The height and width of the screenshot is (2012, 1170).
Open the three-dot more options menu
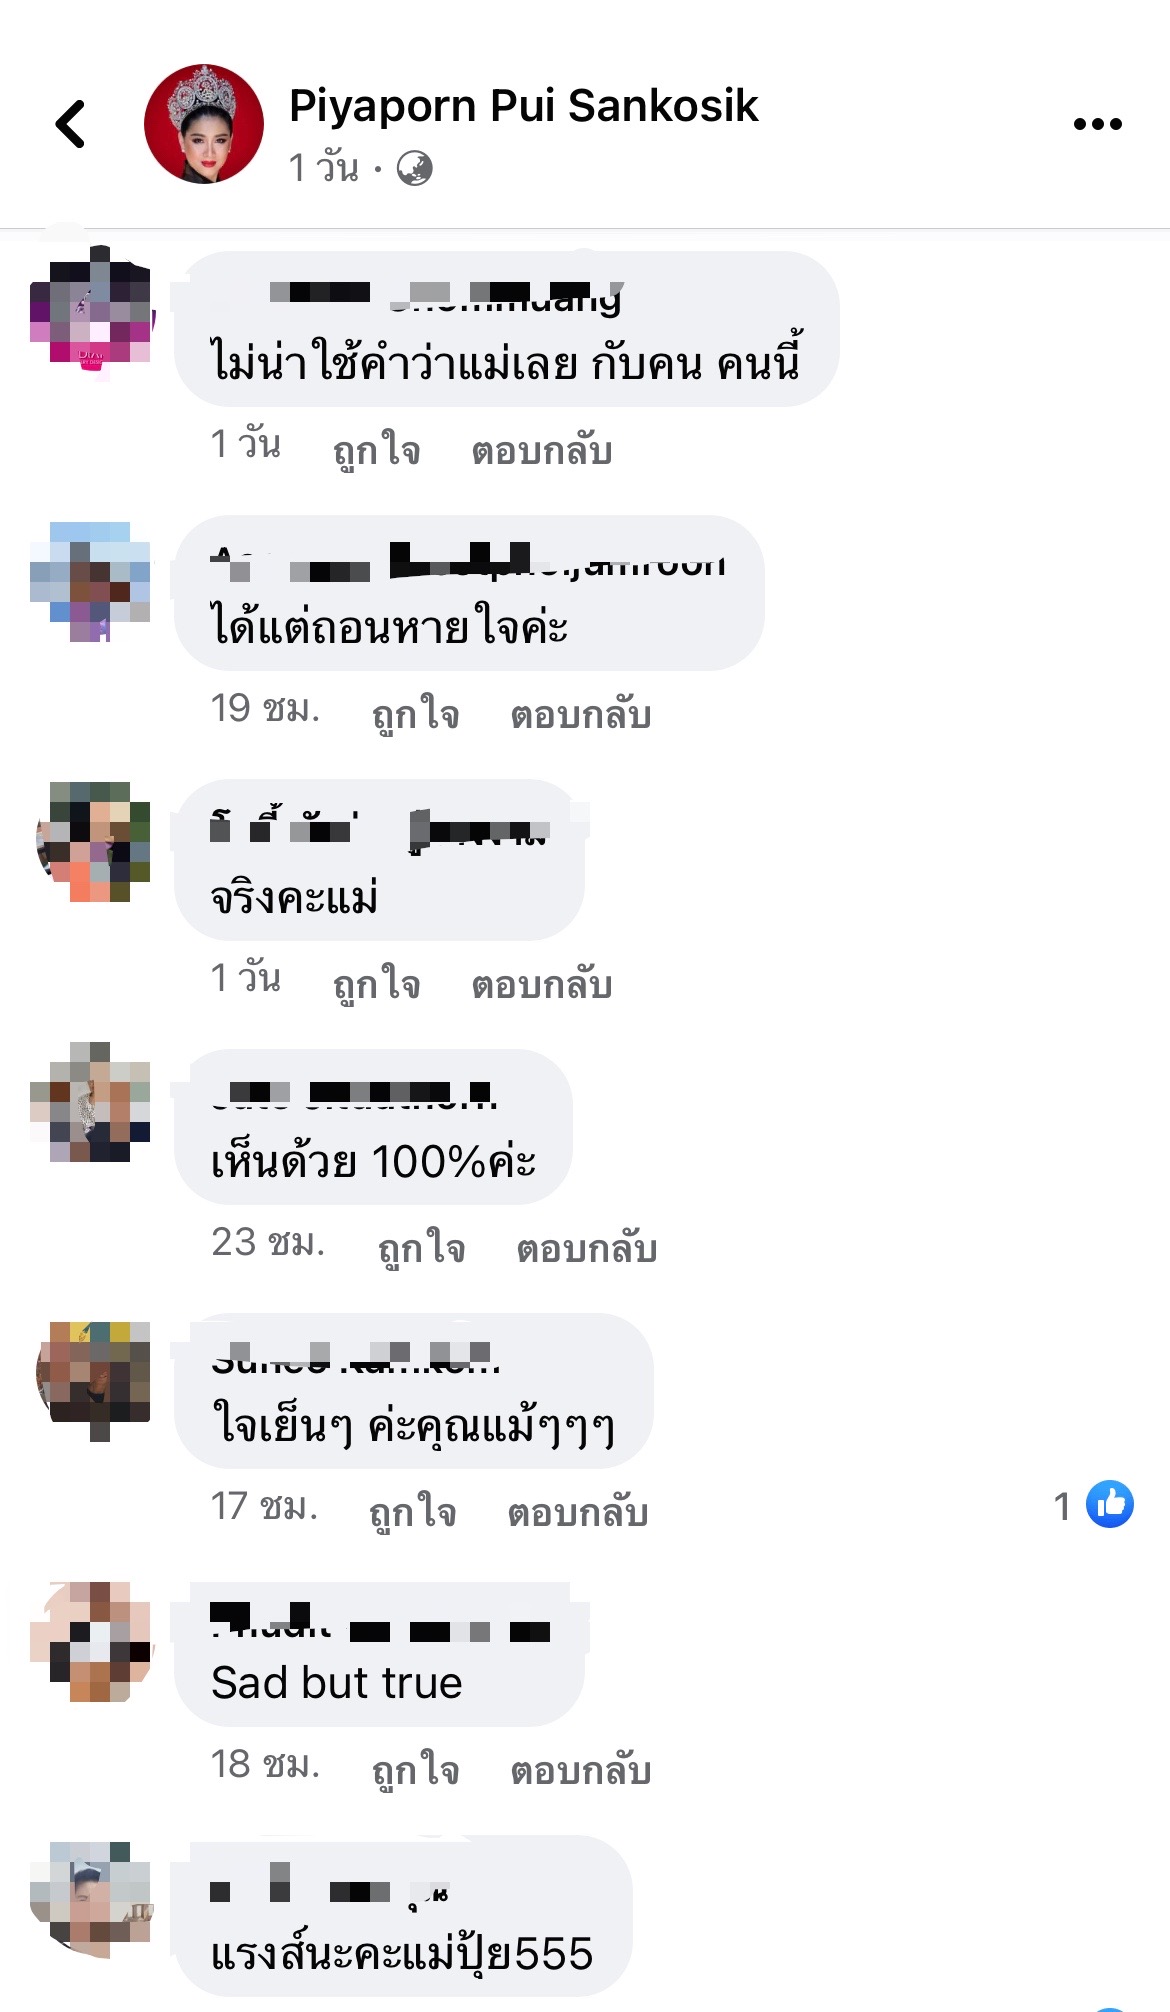1097,124
